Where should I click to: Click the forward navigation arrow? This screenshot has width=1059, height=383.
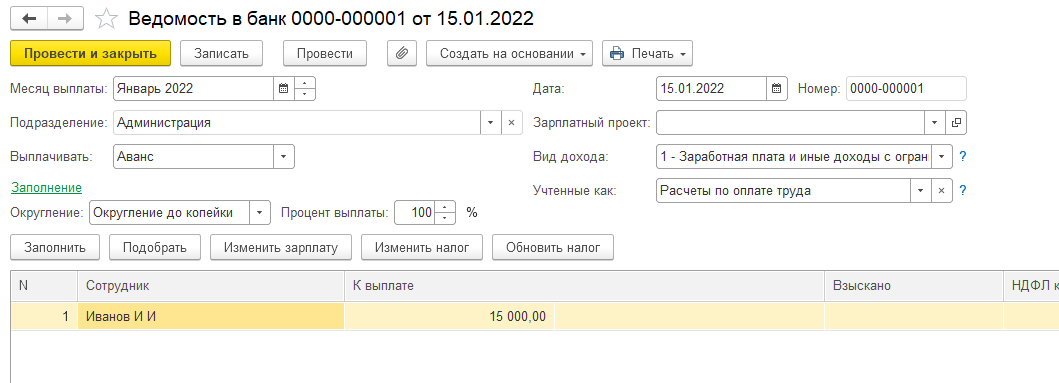[x=65, y=18]
